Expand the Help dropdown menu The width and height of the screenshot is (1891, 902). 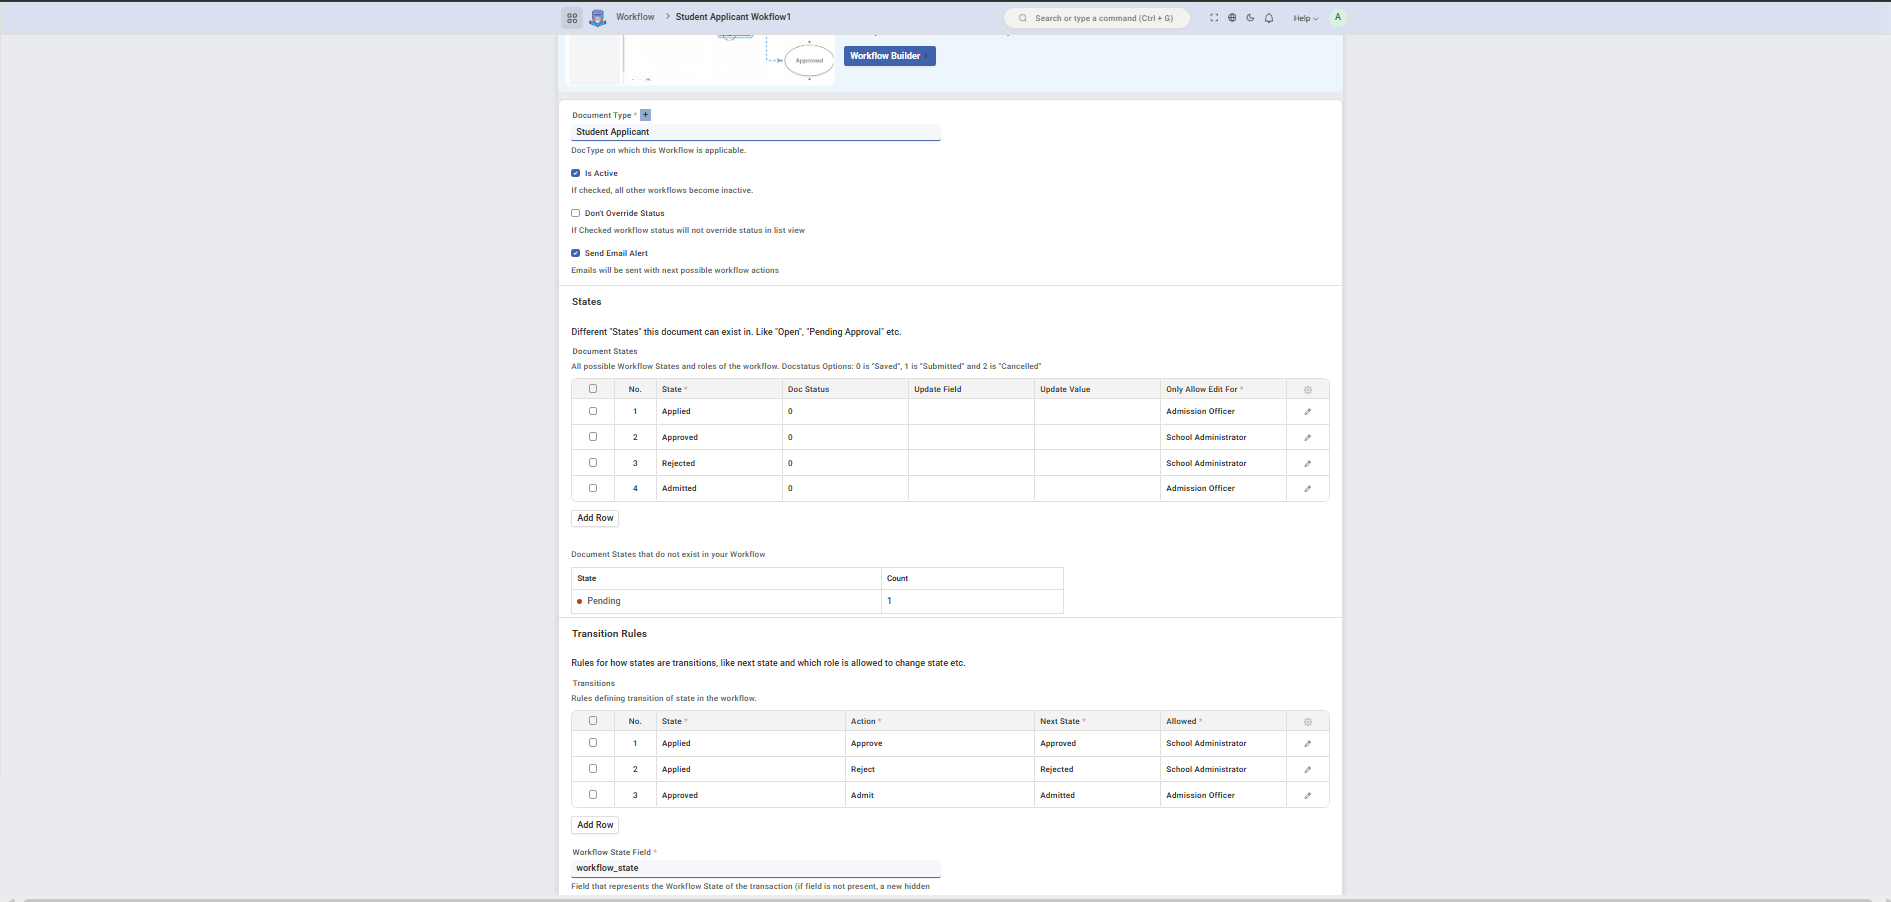point(1305,18)
